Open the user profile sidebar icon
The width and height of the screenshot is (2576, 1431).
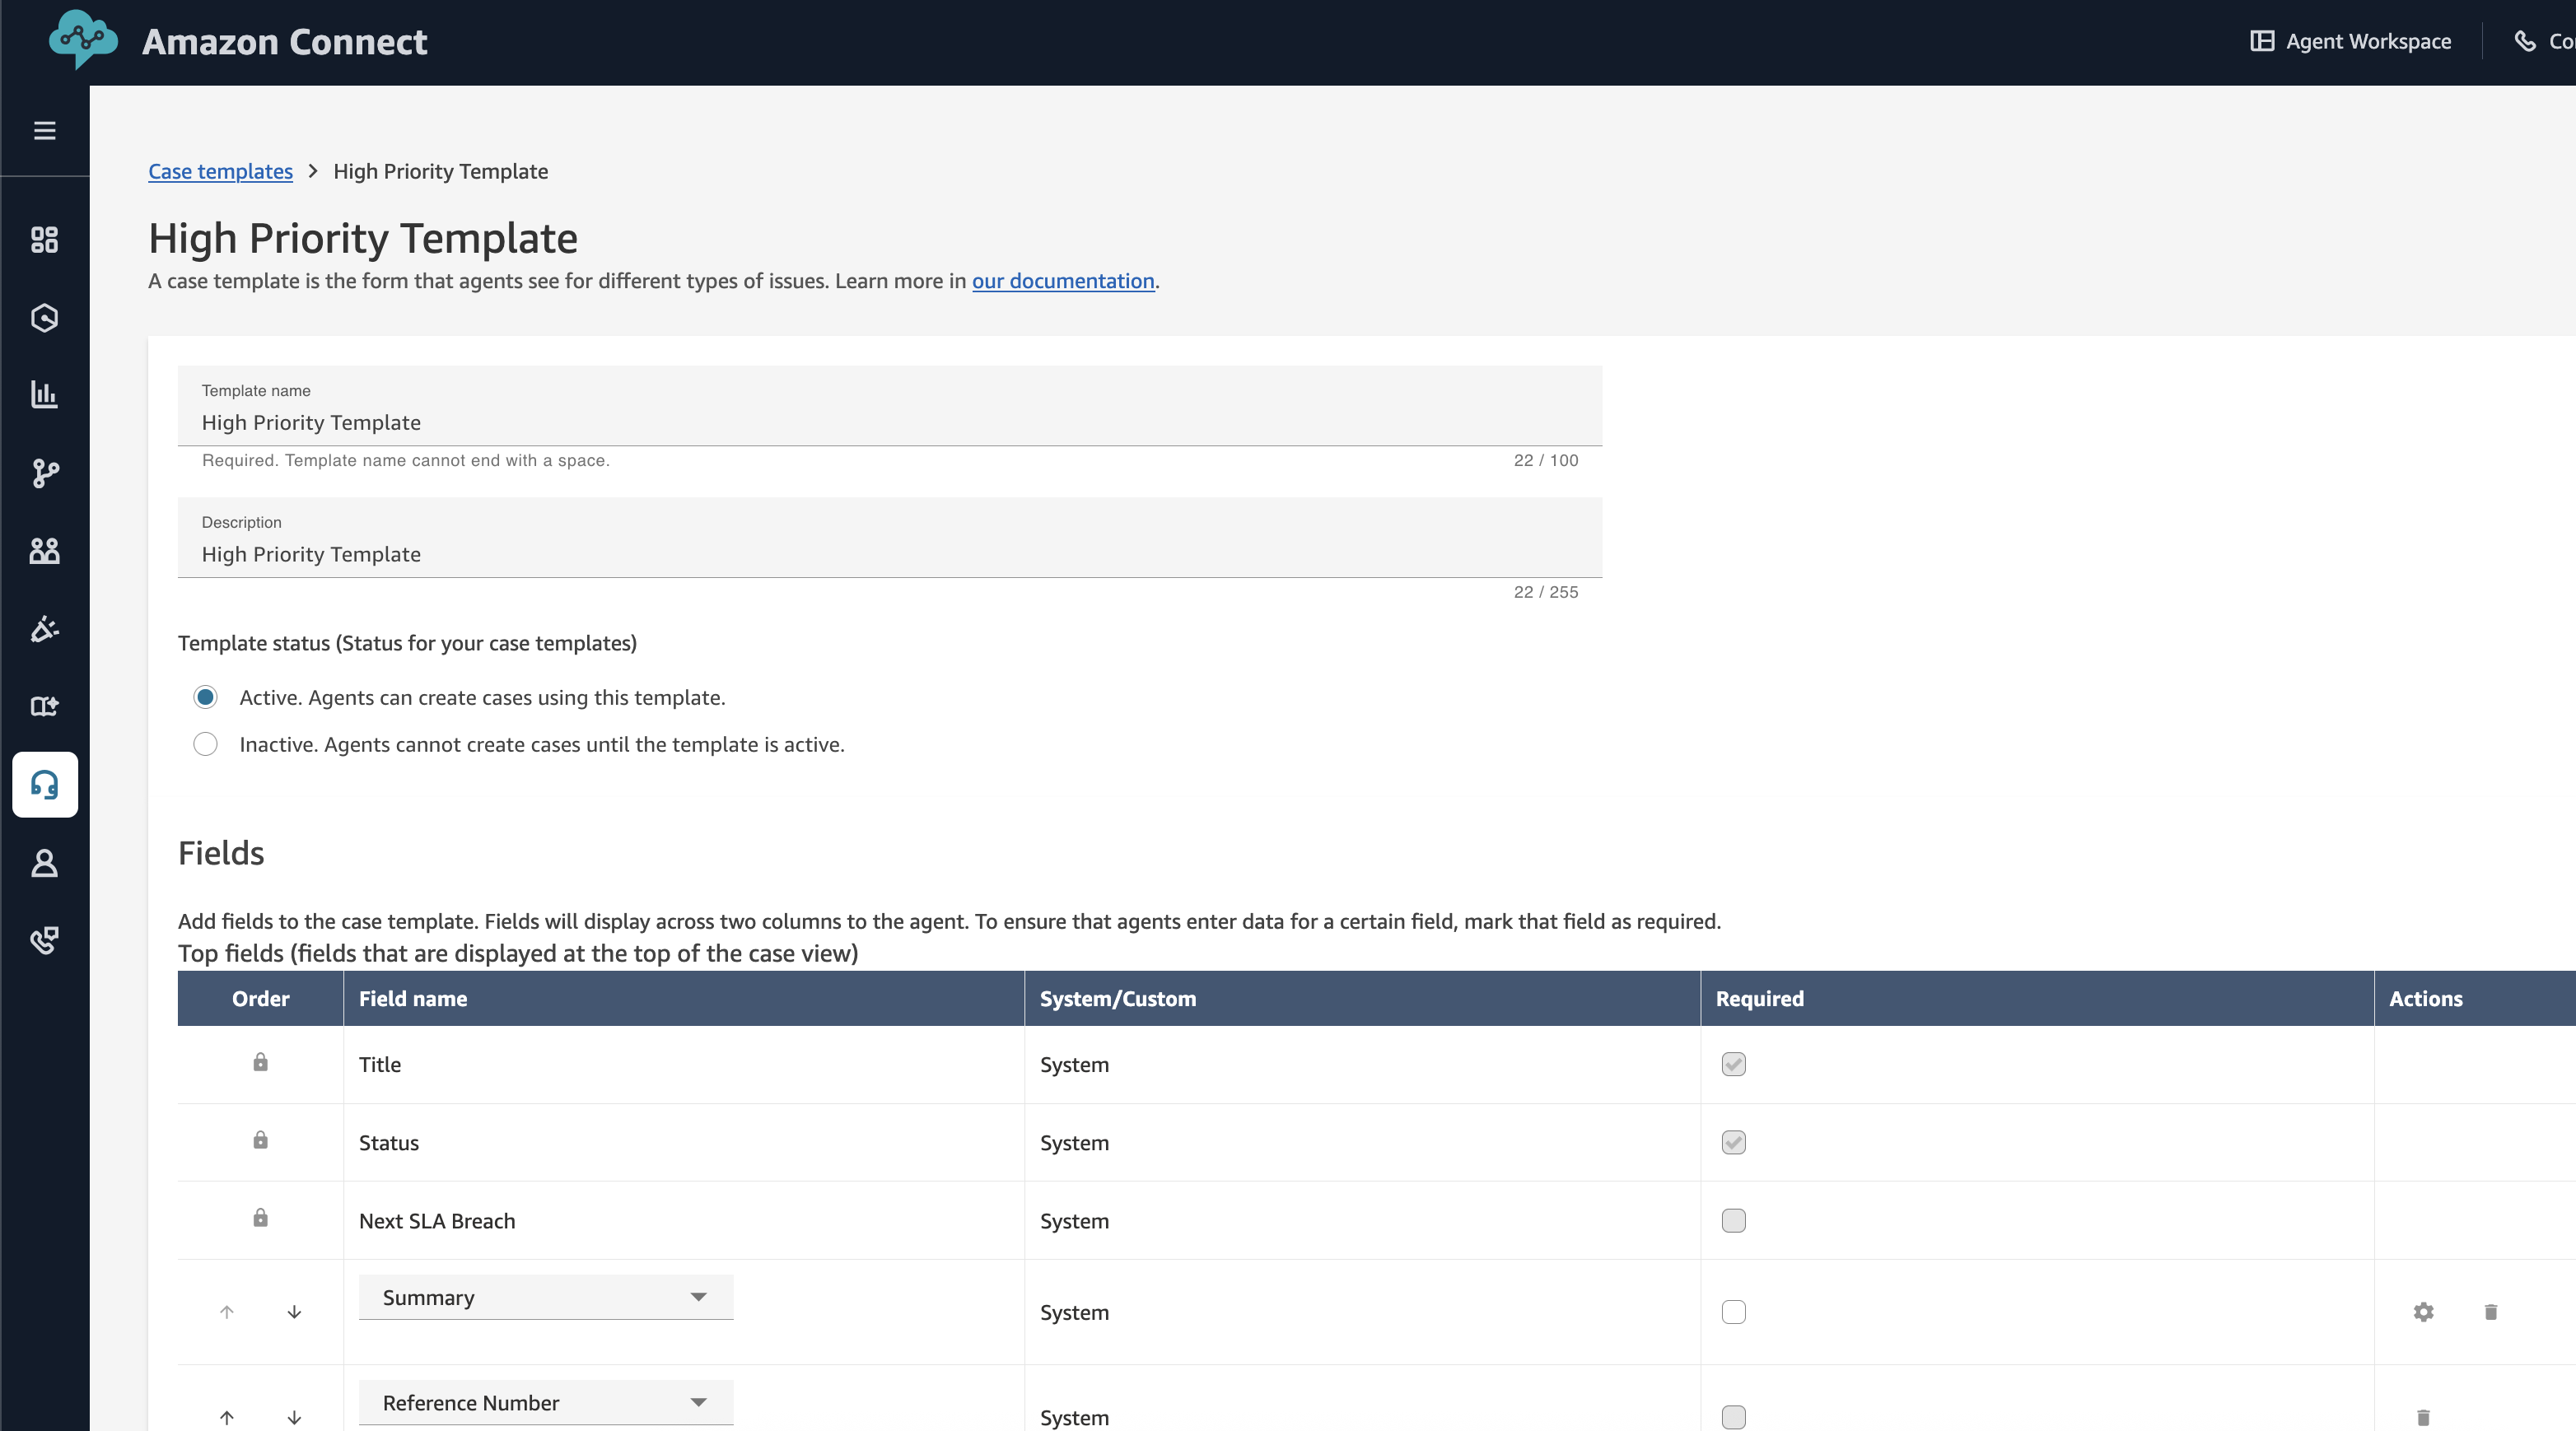(x=44, y=863)
